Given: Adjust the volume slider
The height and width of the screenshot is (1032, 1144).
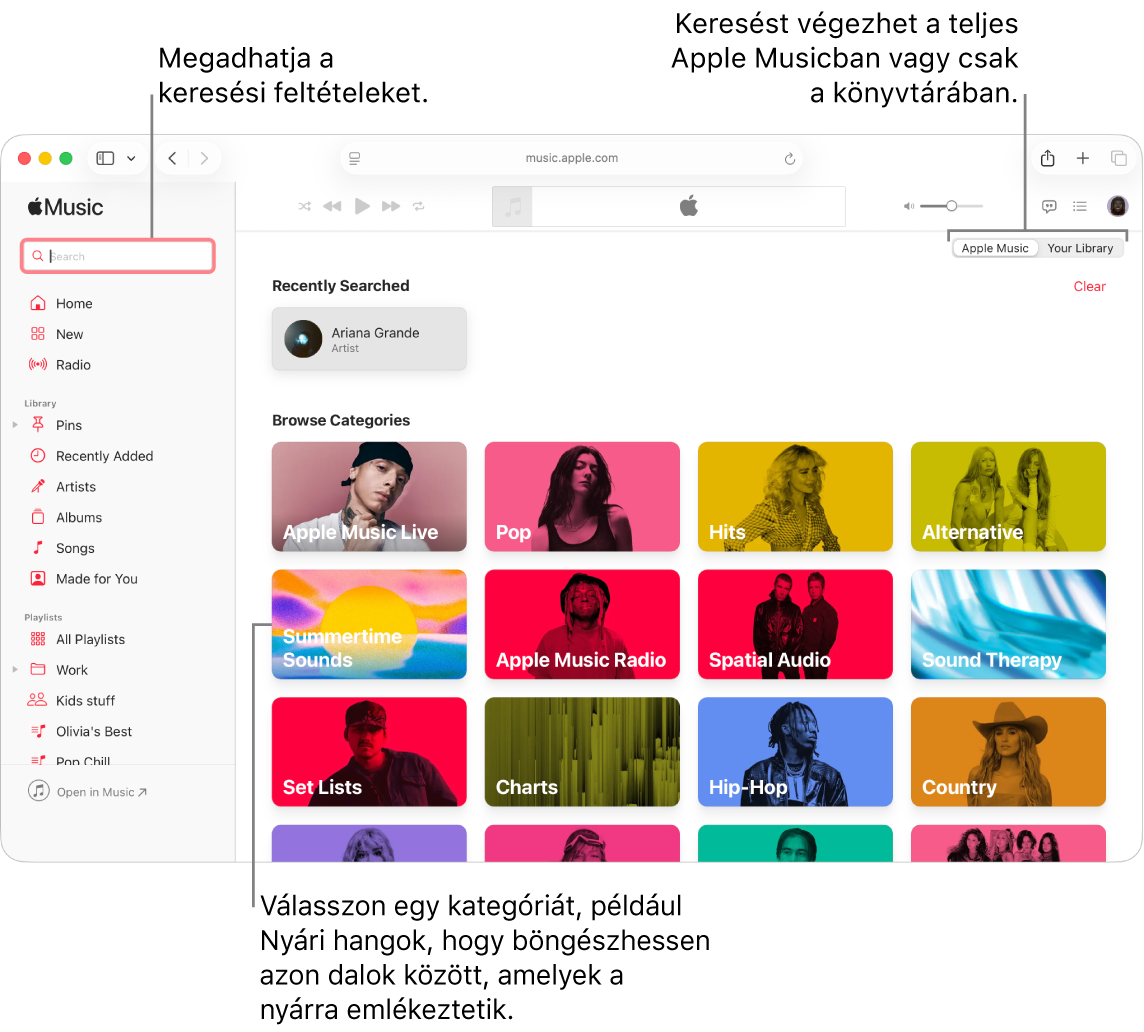Looking at the screenshot, I should click(x=950, y=206).
